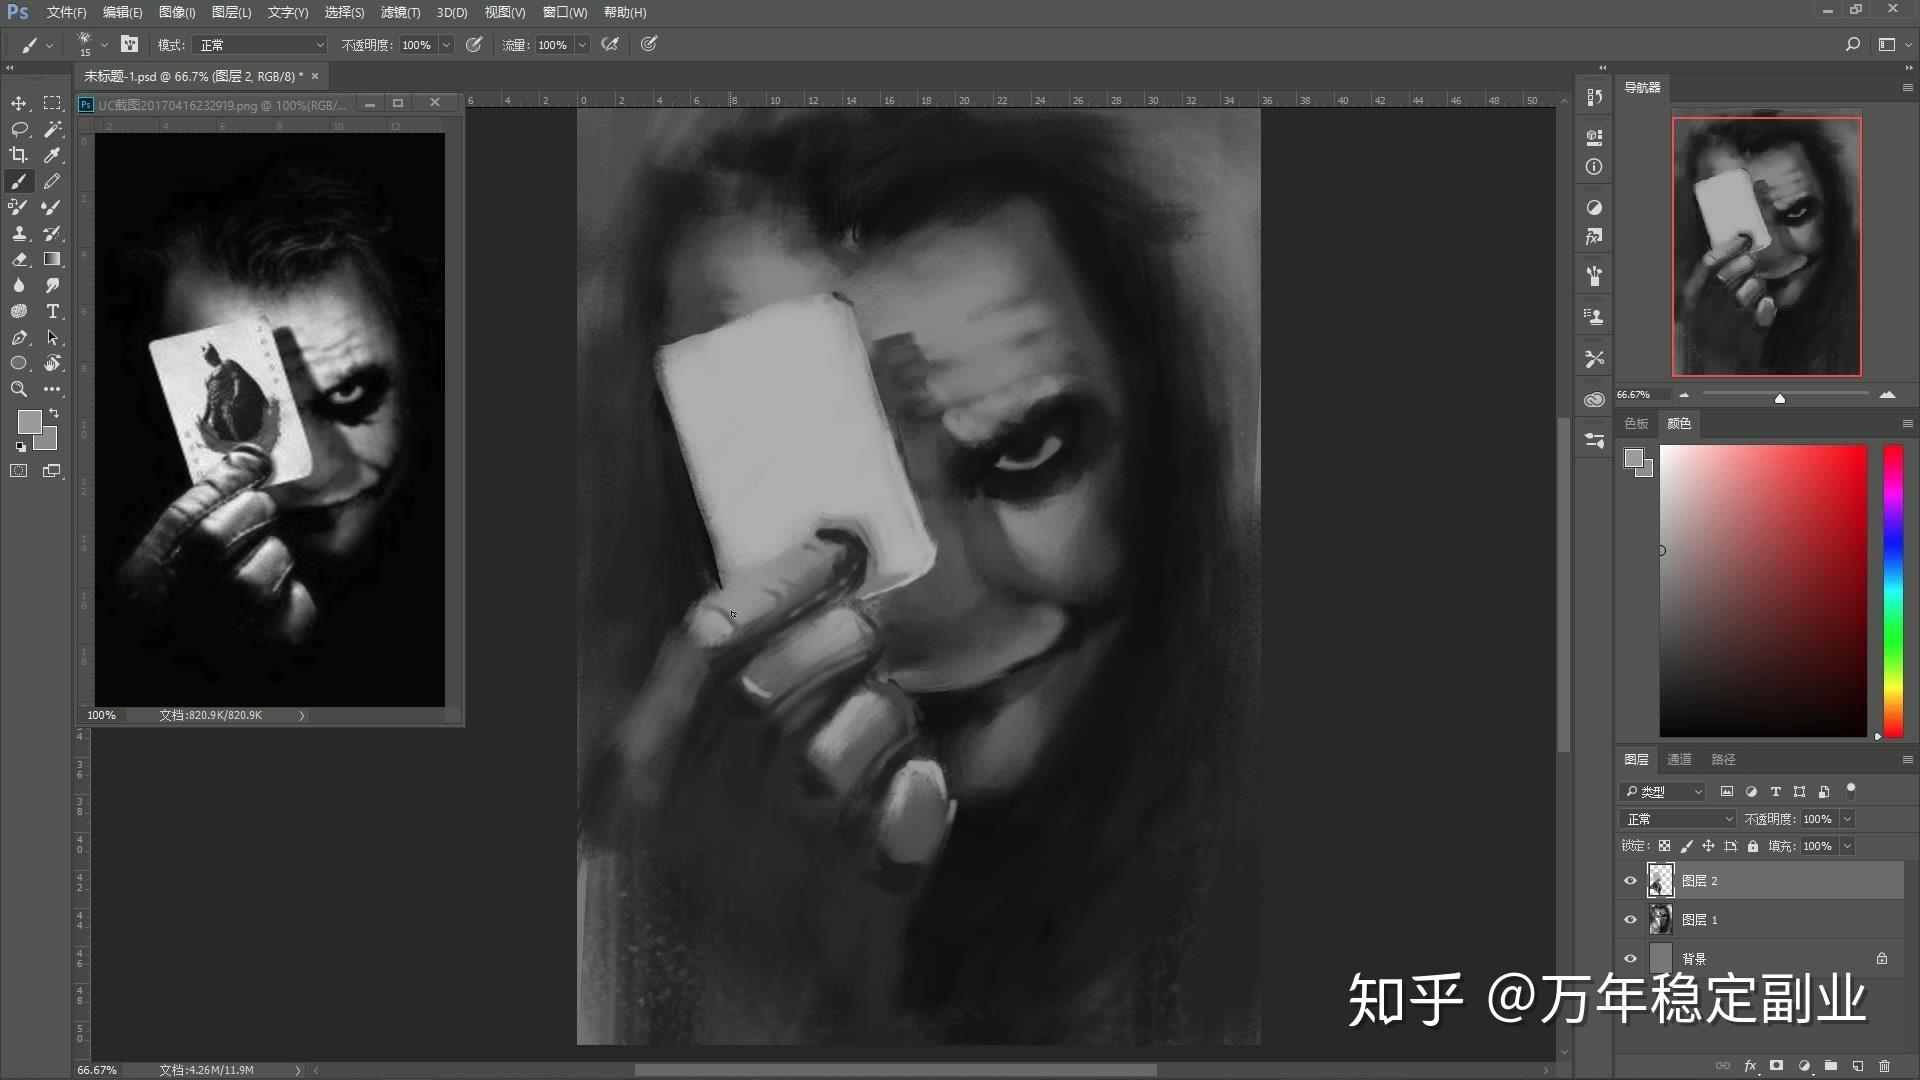The width and height of the screenshot is (1920, 1080).
Task: Select the Type tool
Action: click(53, 311)
